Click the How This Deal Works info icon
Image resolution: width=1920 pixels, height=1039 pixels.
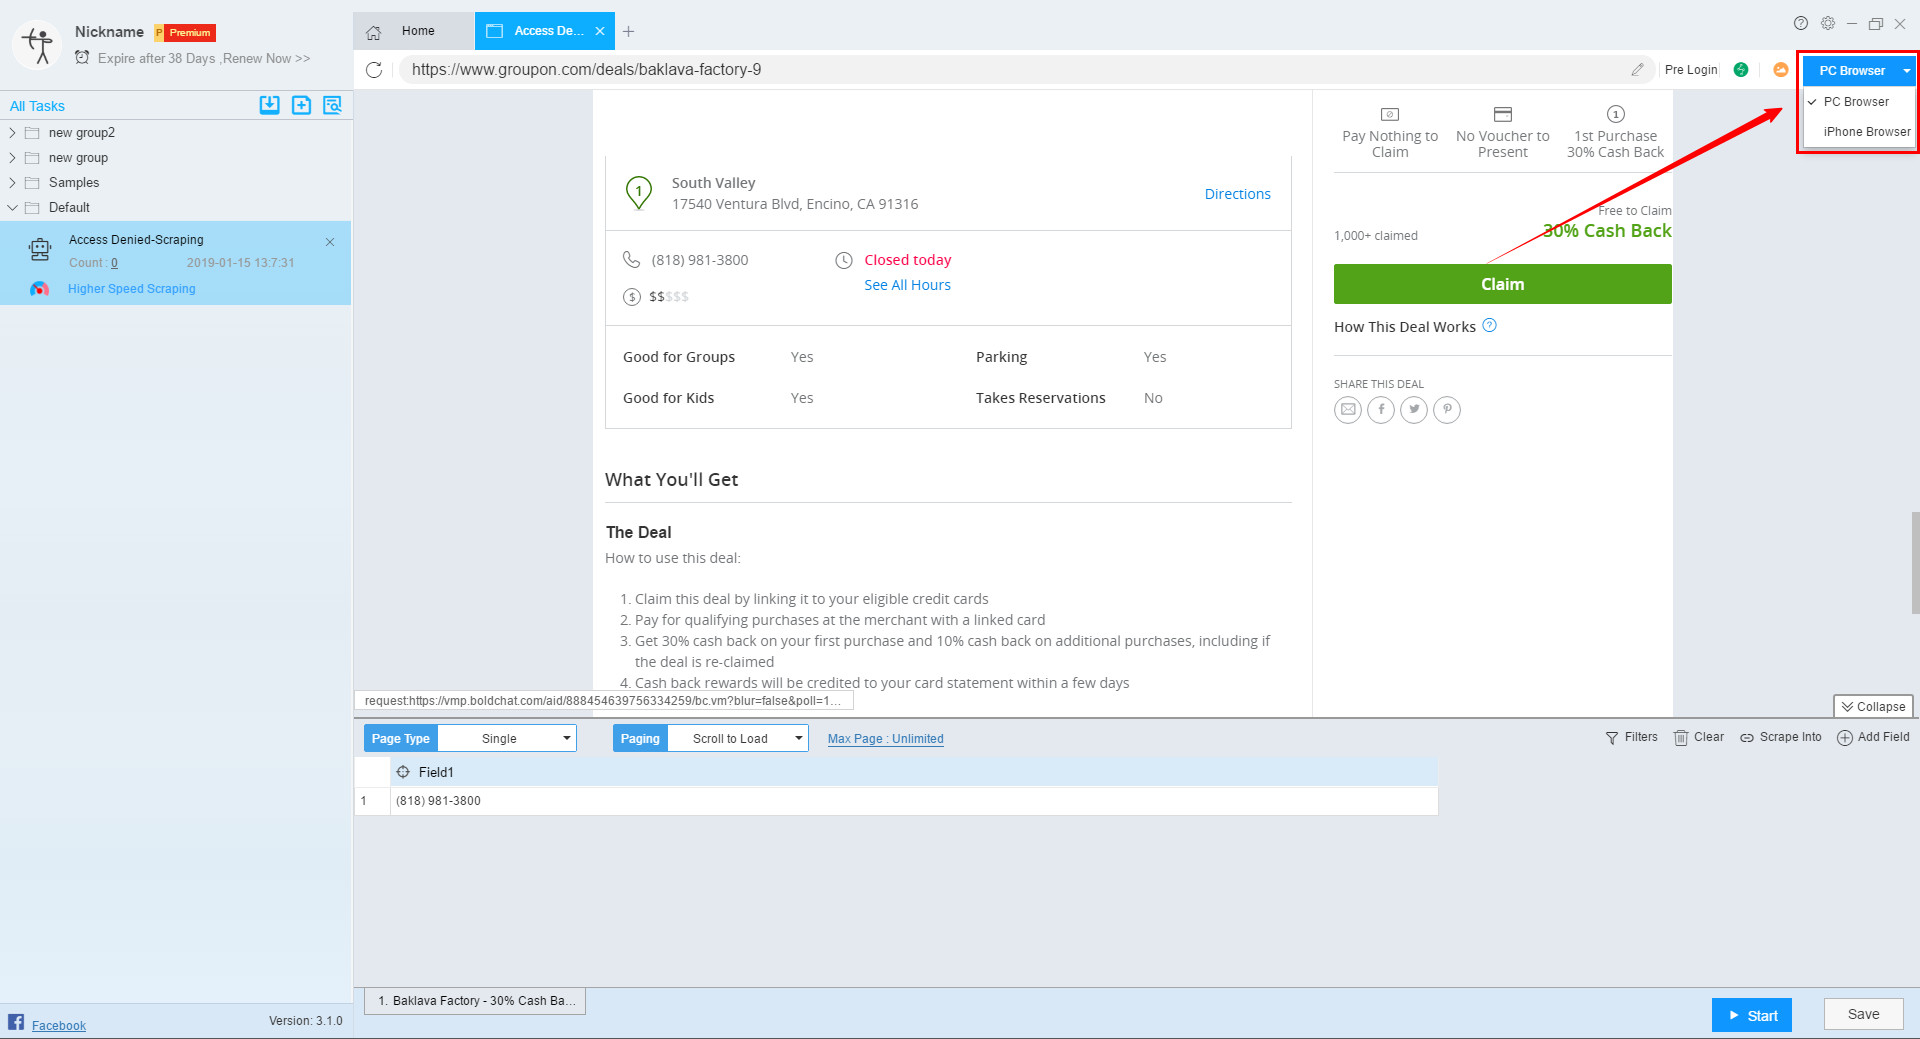1489,325
